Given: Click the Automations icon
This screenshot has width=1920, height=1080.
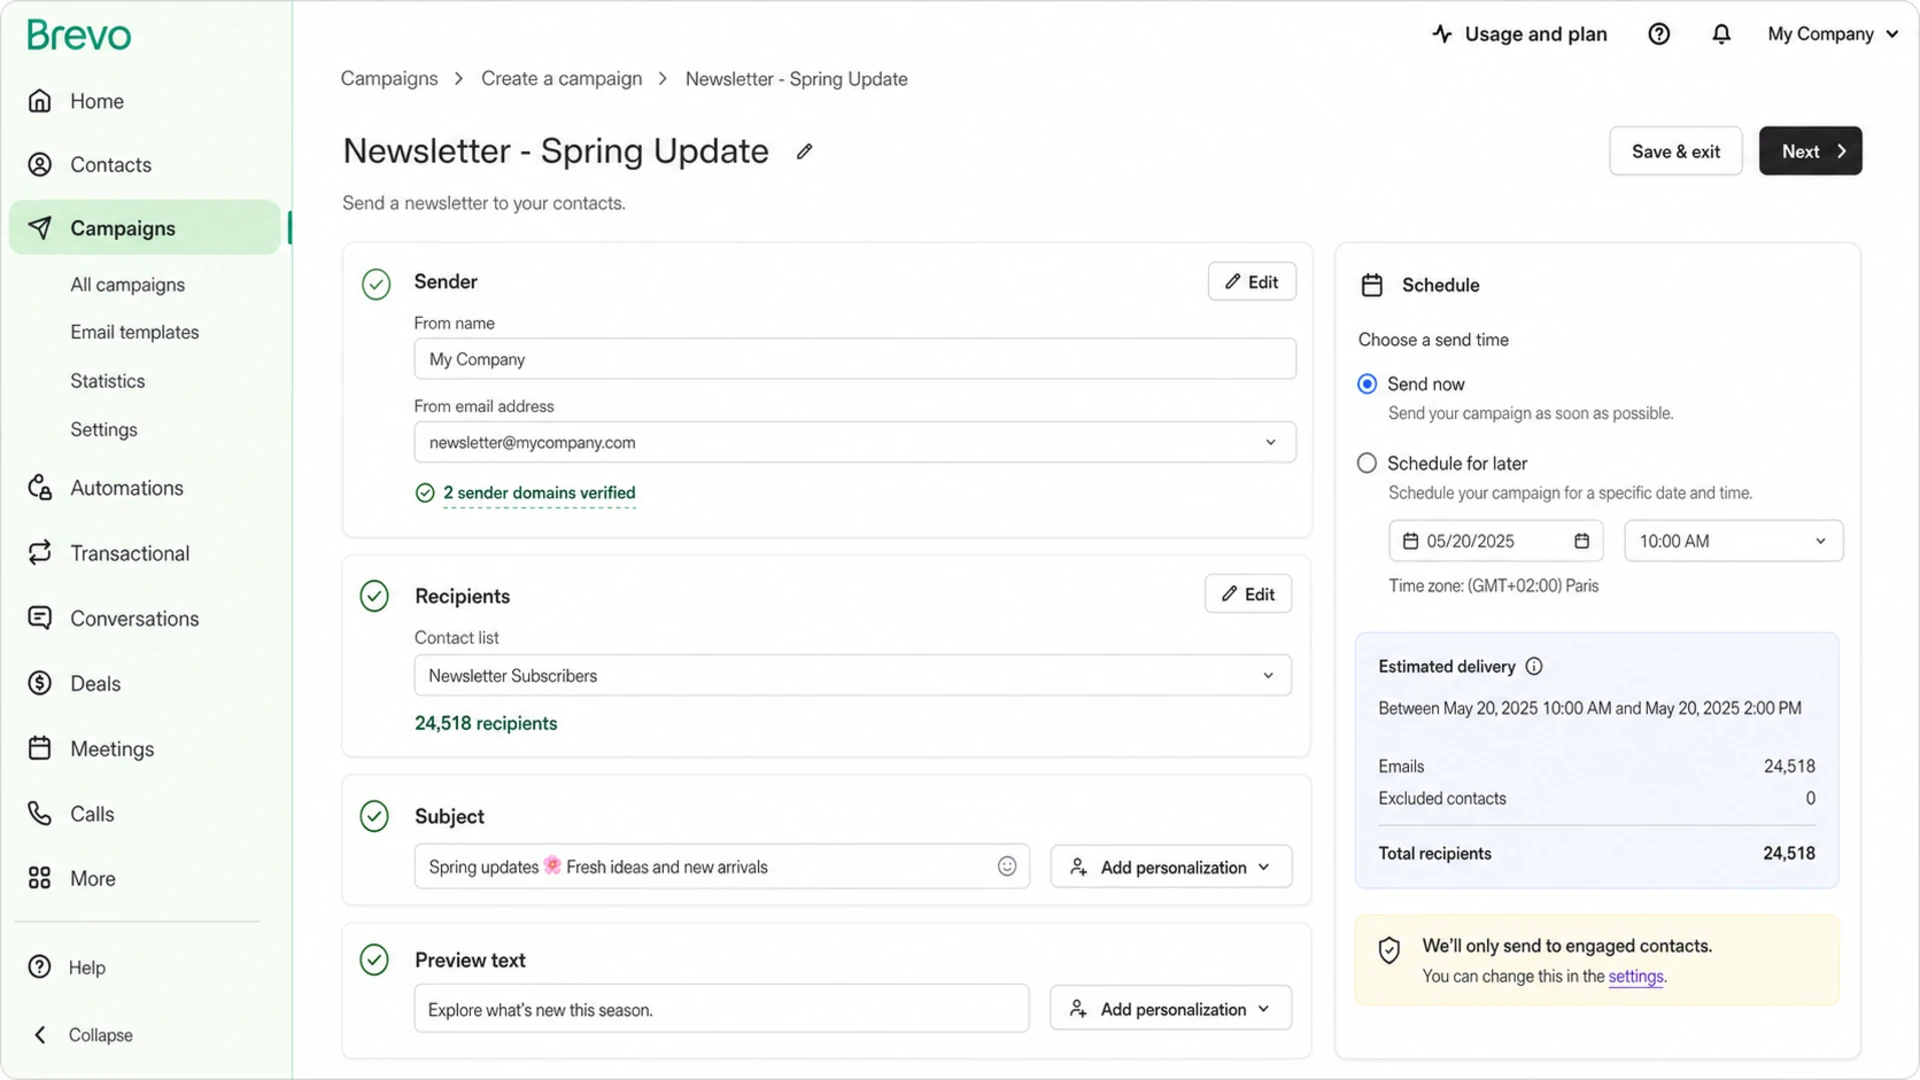Looking at the screenshot, I should (x=40, y=488).
